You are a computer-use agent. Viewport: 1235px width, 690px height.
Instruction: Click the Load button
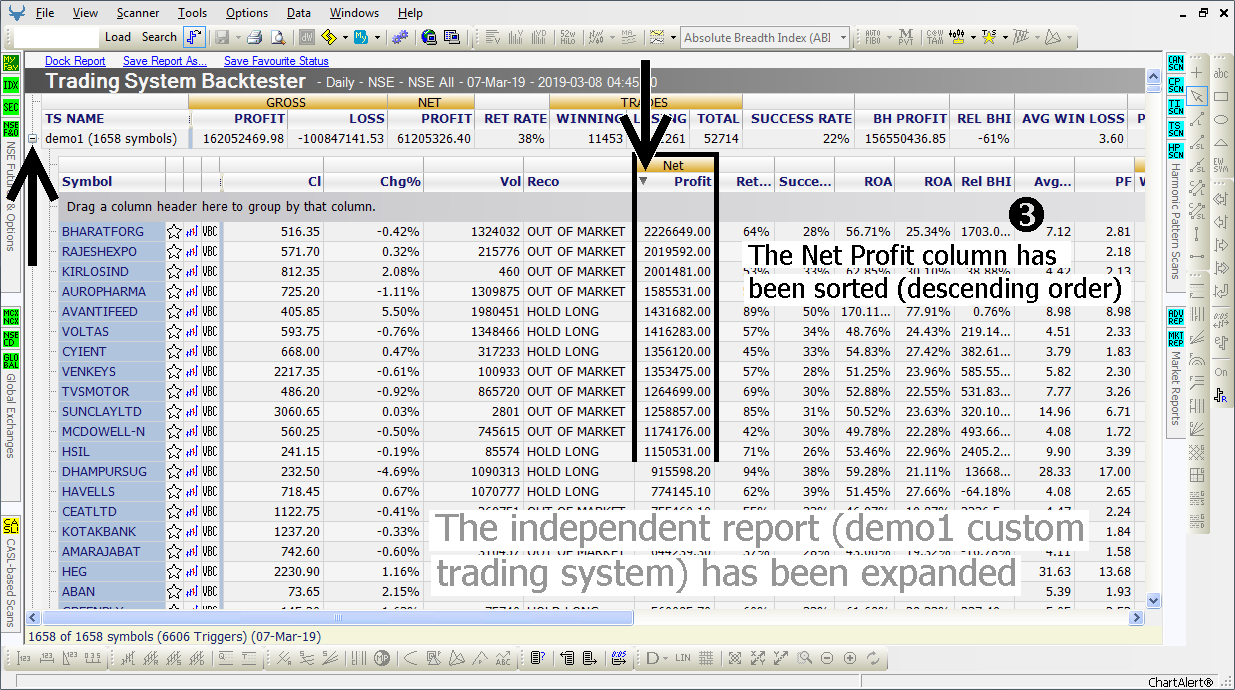pyautogui.click(x=118, y=37)
